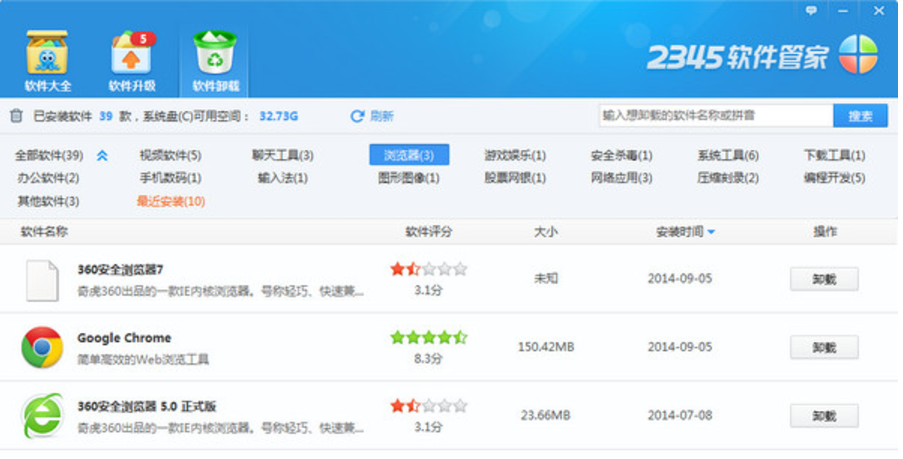Click the 2014-07-08 install date
This screenshot has width=903, height=459.
tap(680, 415)
